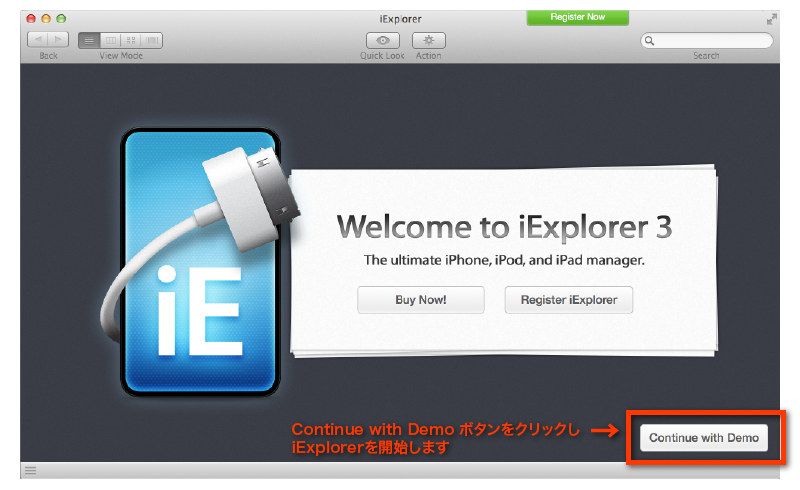
Task: Open the Action gear menu
Action: click(429, 40)
